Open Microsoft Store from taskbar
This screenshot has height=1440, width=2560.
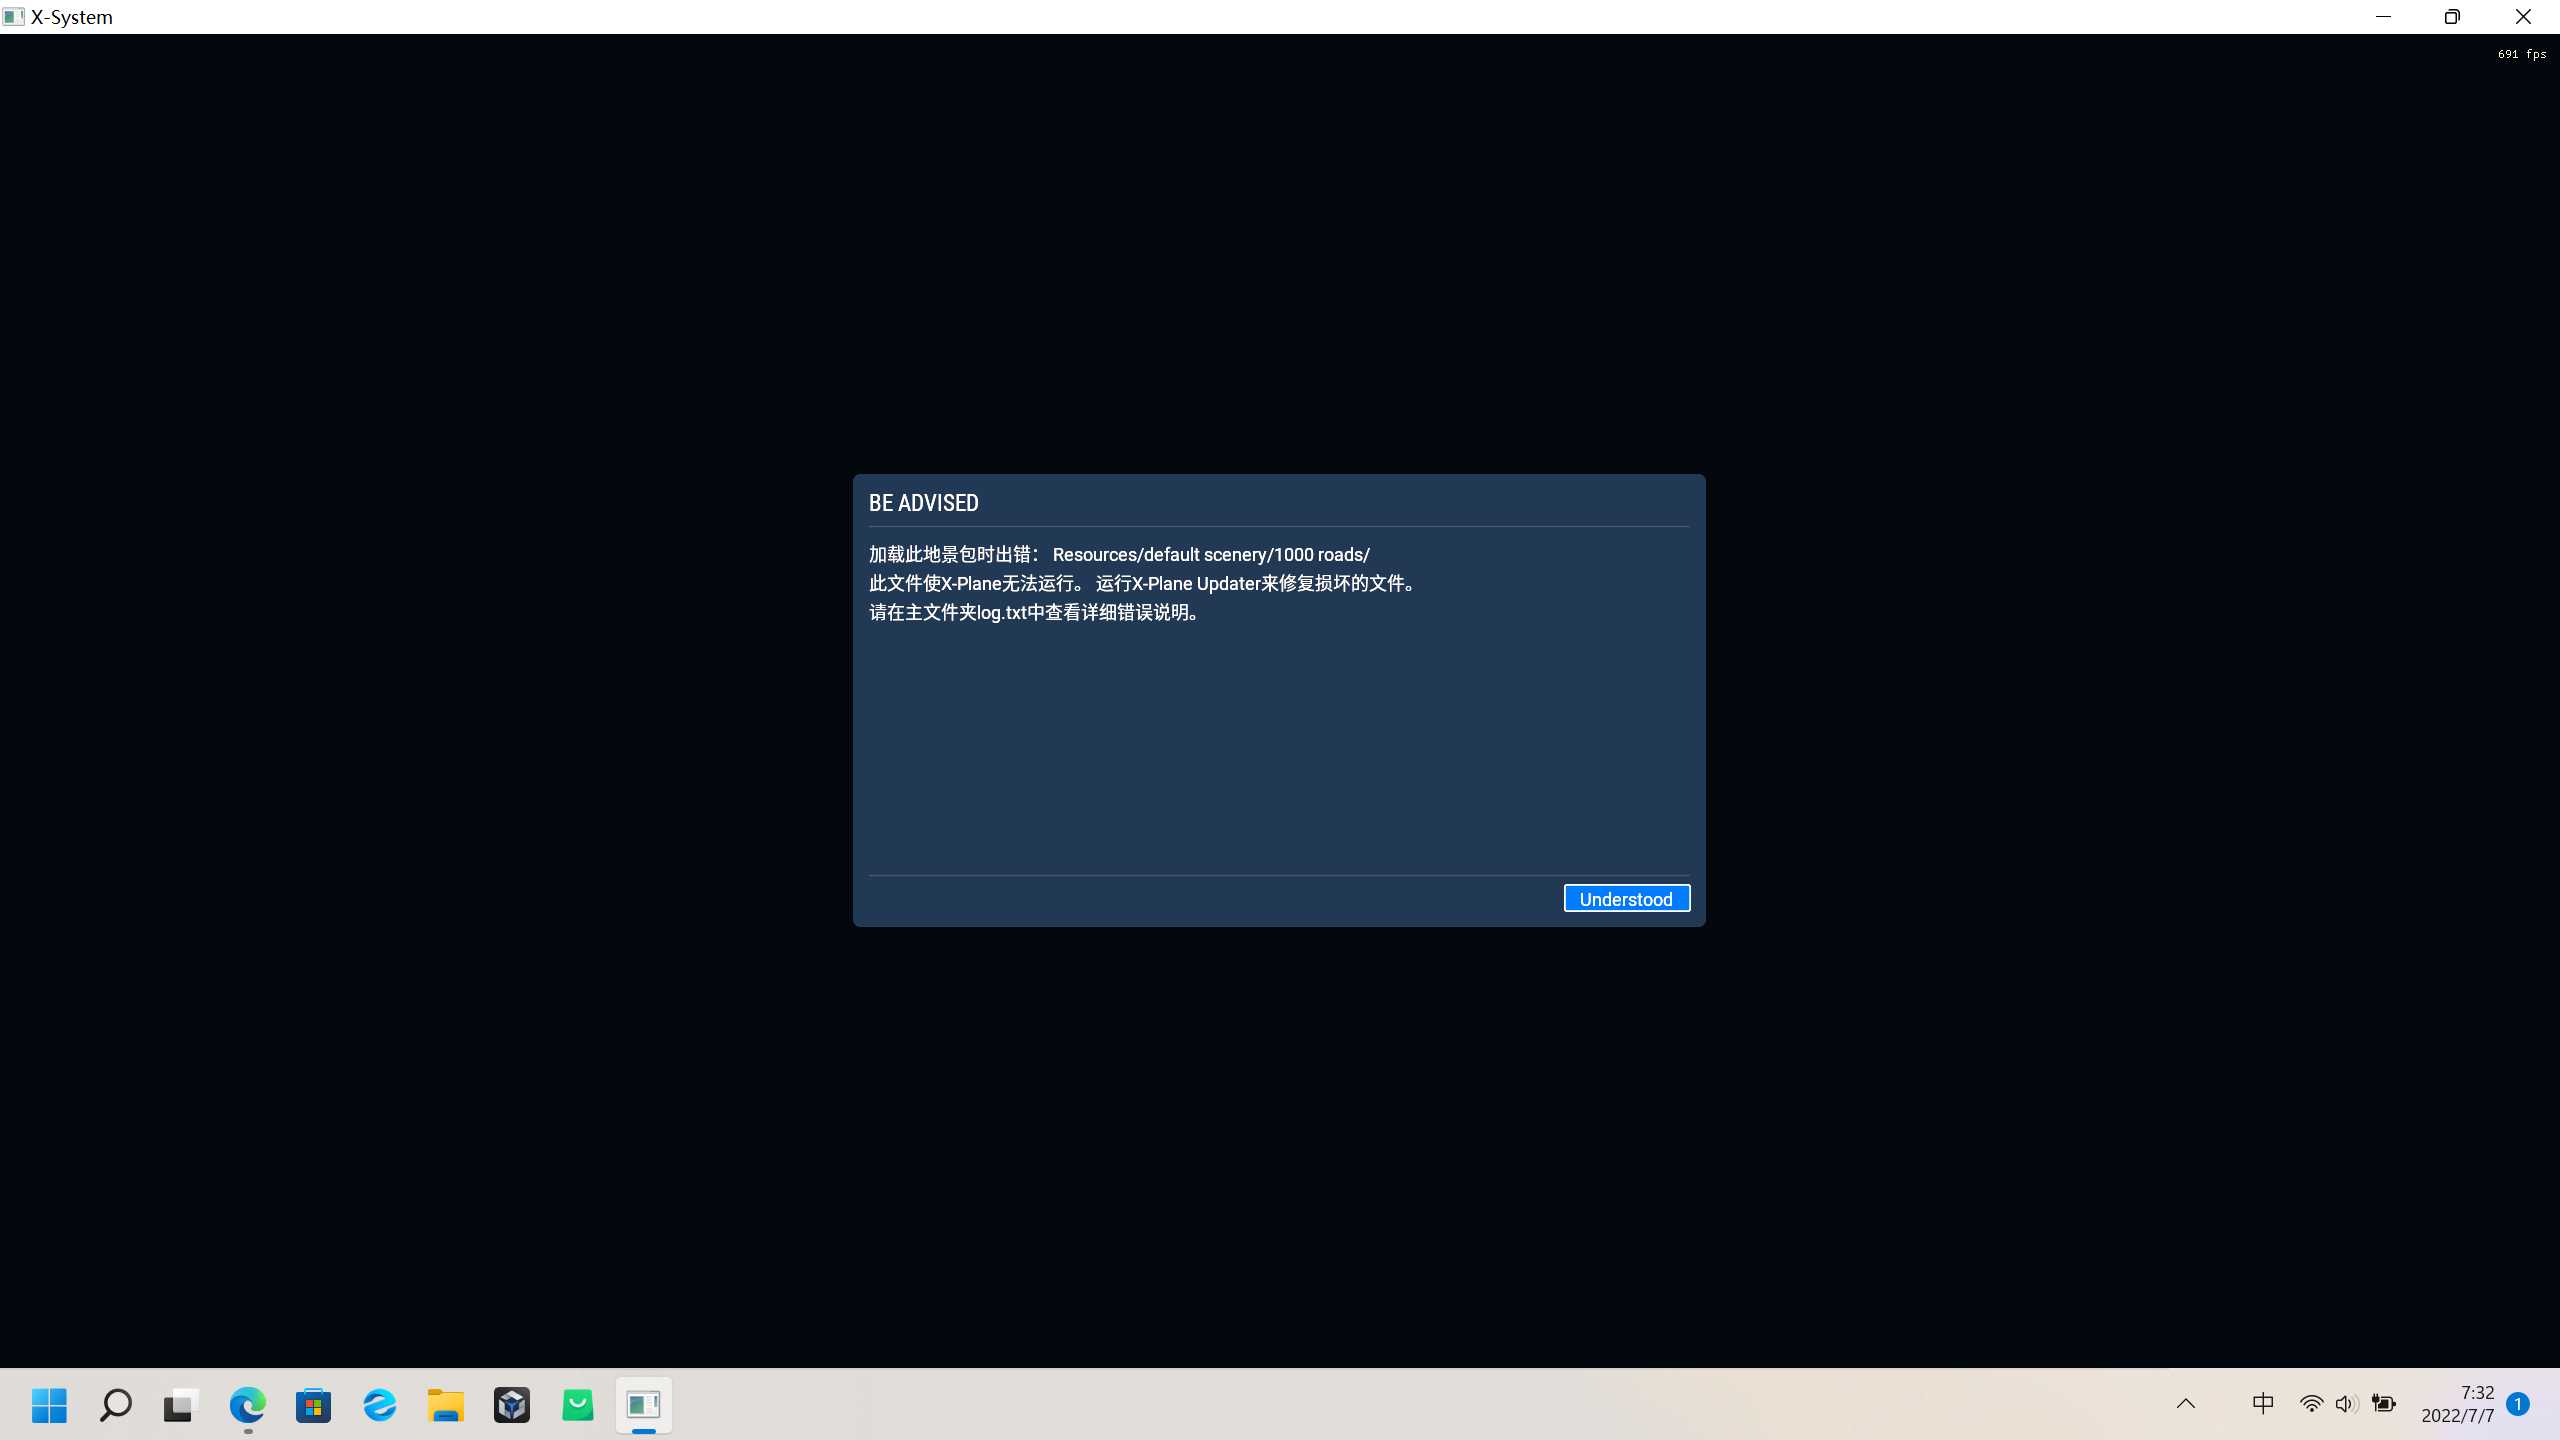[x=313, y=1405]
